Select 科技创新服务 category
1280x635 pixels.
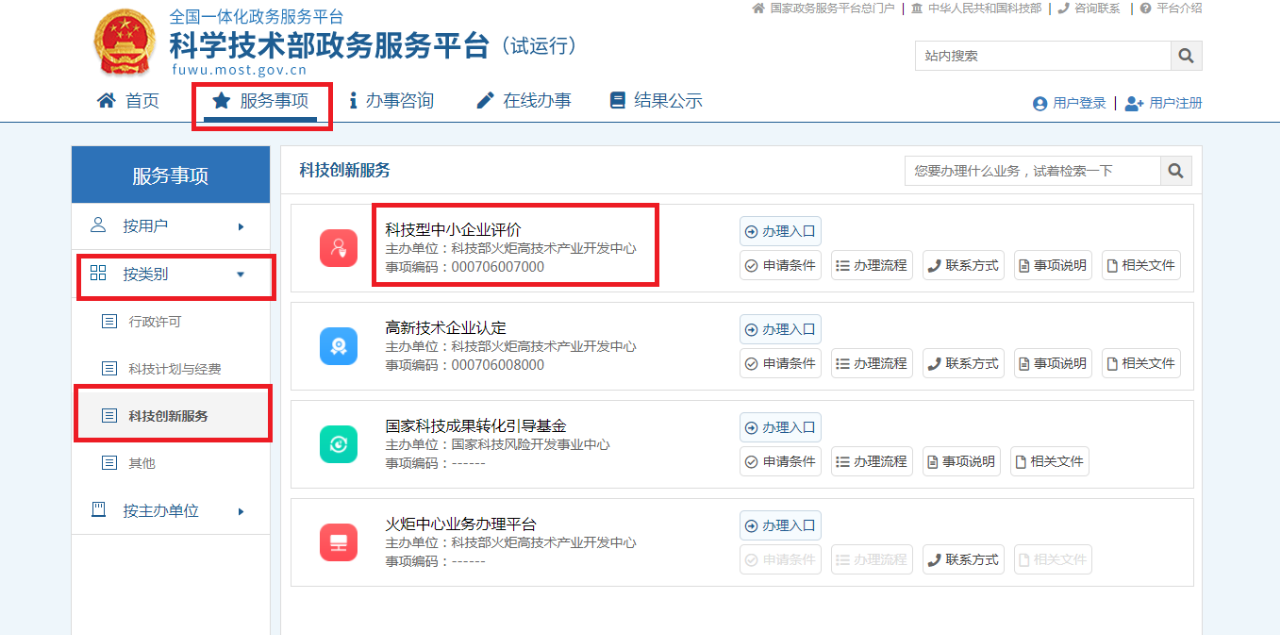[x=170, y=416]
